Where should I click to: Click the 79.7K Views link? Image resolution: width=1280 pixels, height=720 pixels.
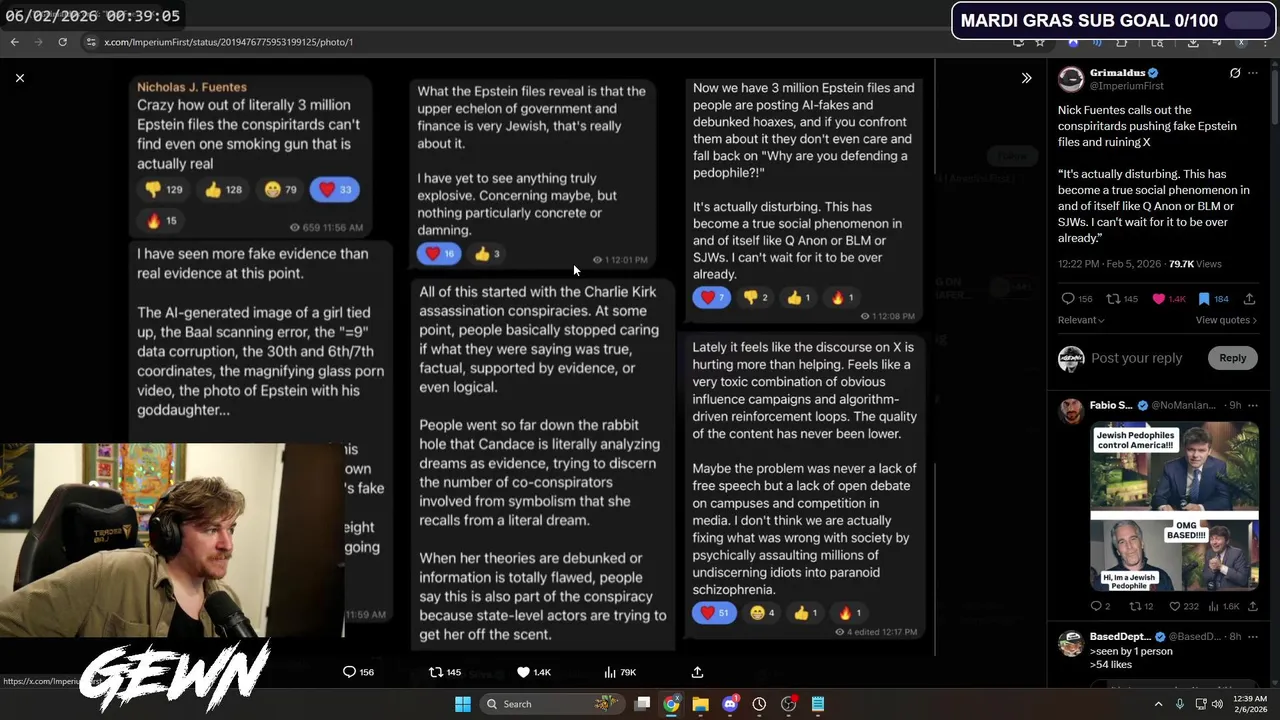(1195, 264)
